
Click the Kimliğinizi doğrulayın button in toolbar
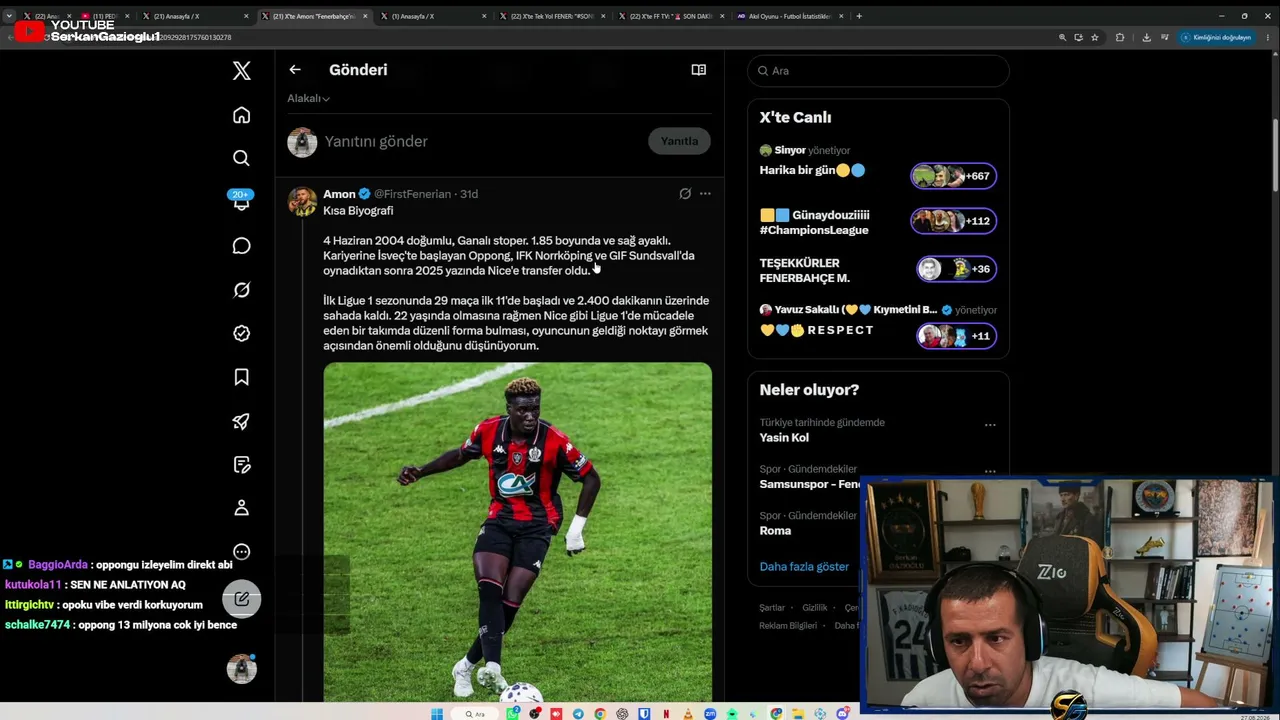tap(1216, 37)
